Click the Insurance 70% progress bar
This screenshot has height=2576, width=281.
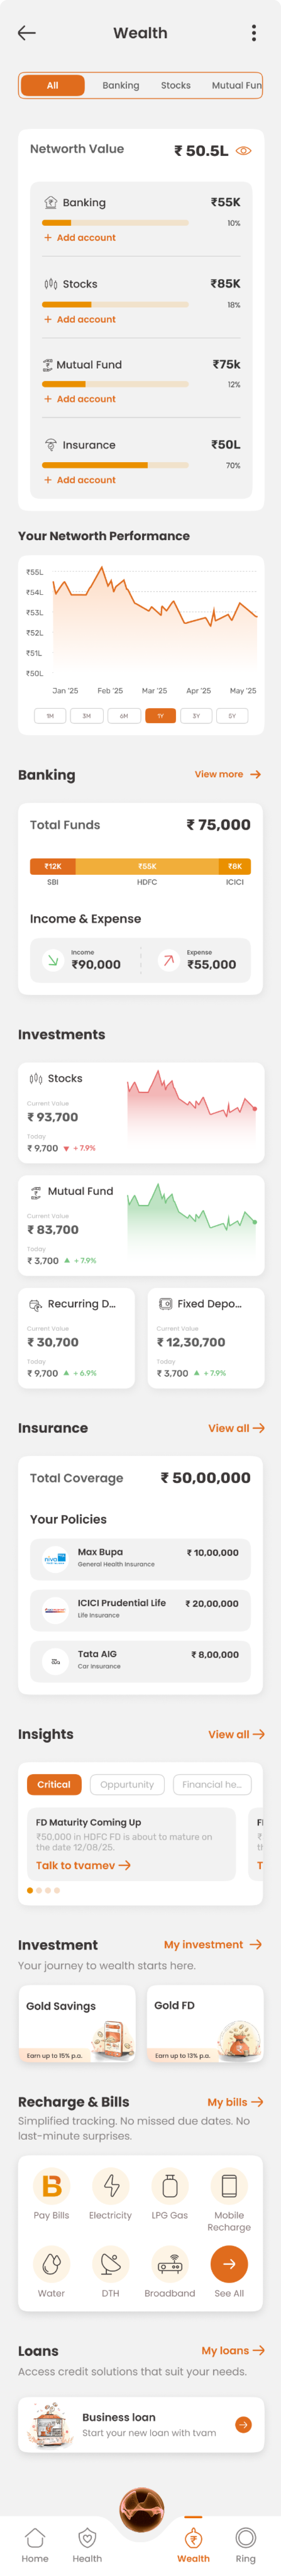[x=115, y=465]
